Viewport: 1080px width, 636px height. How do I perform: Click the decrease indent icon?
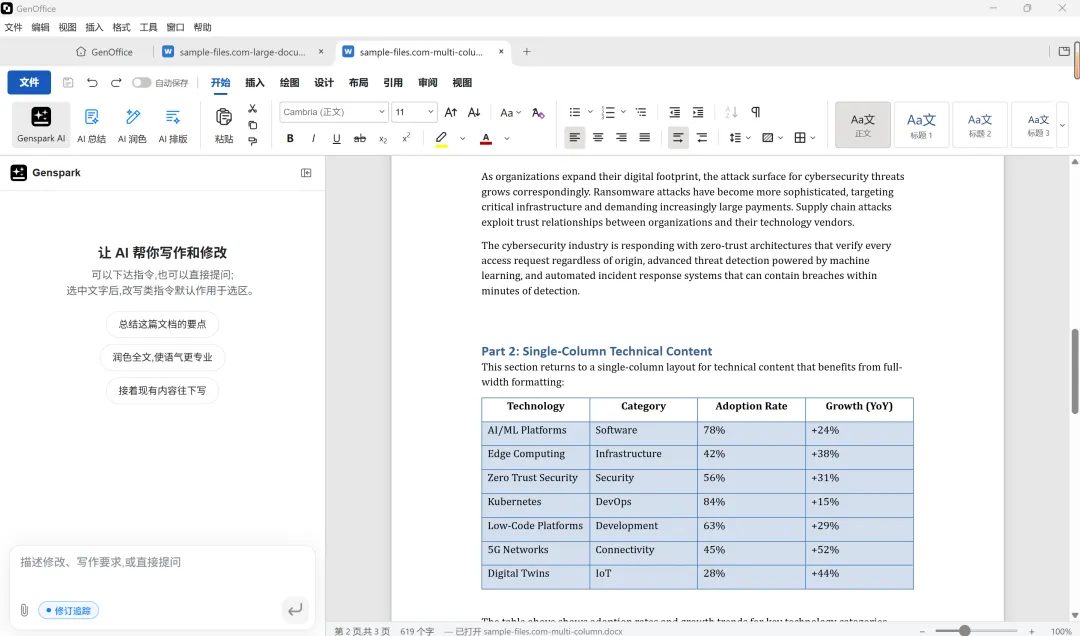[x=674, y=112]
